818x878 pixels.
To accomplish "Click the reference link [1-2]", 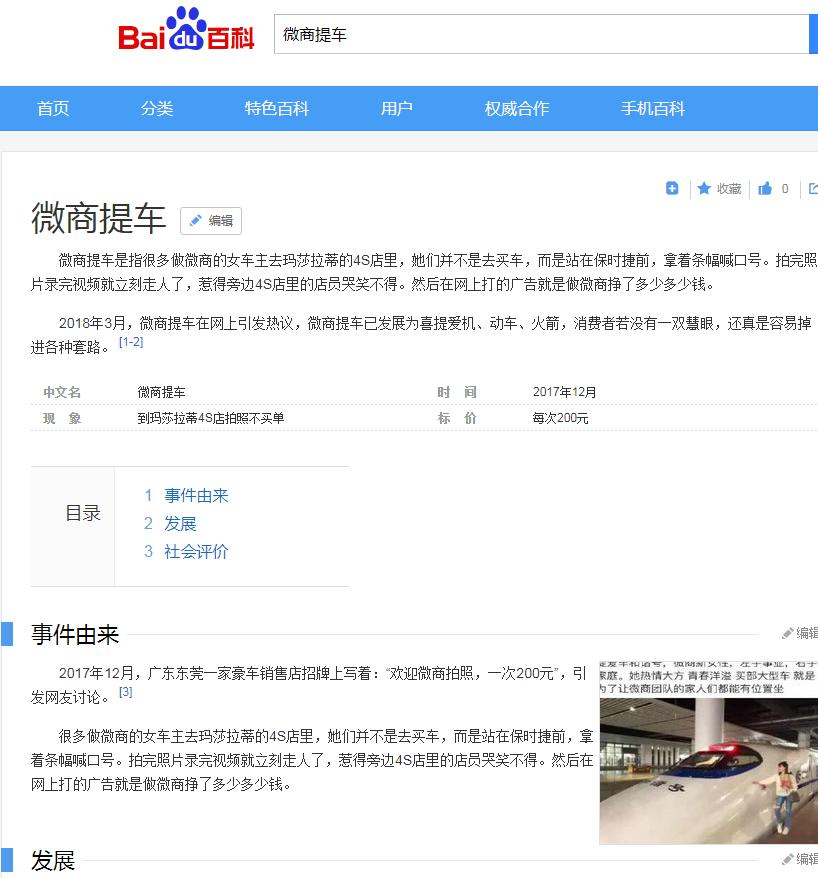I will pos(132,340).
